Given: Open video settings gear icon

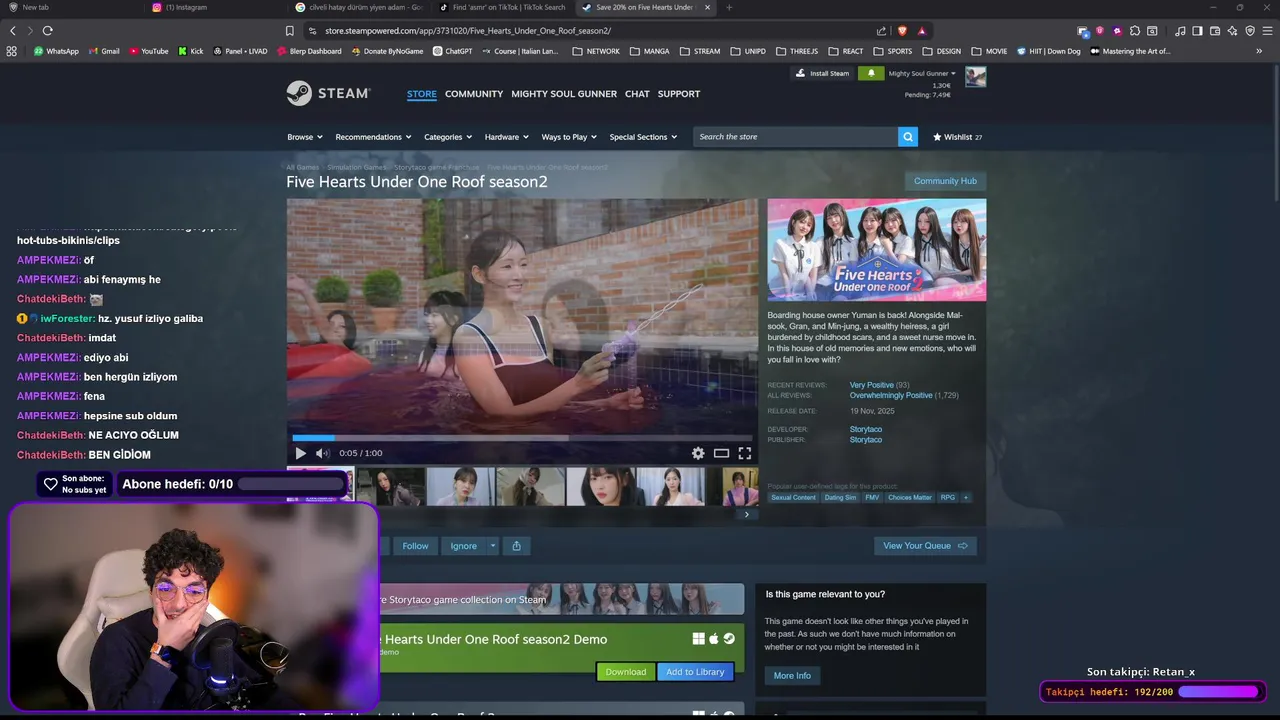Looking at the screenshot, I should click(x=698, y=453).
